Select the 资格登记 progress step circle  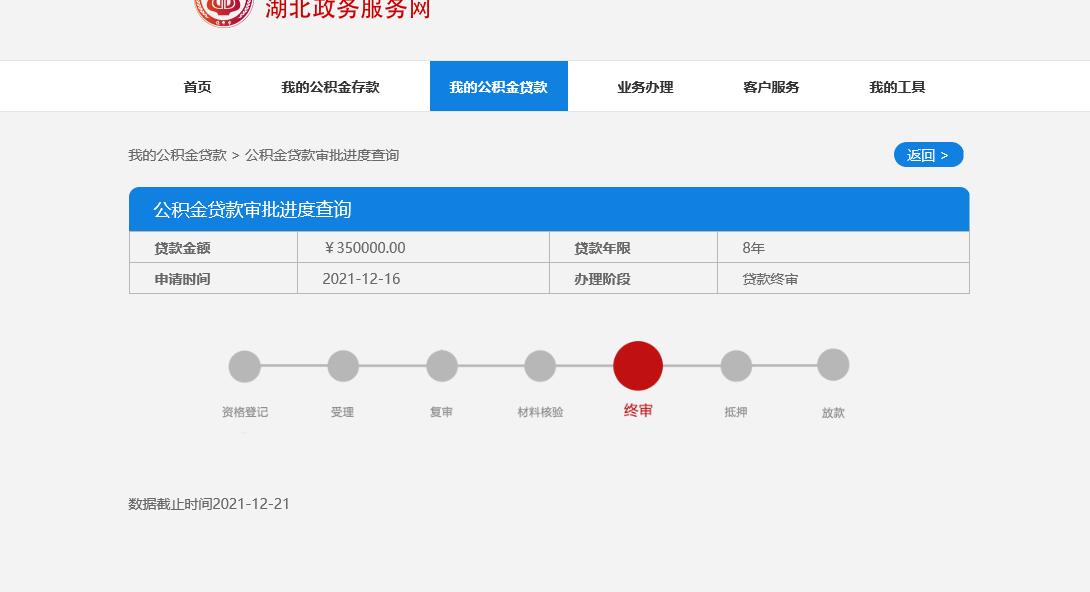(x=245, y=366)
